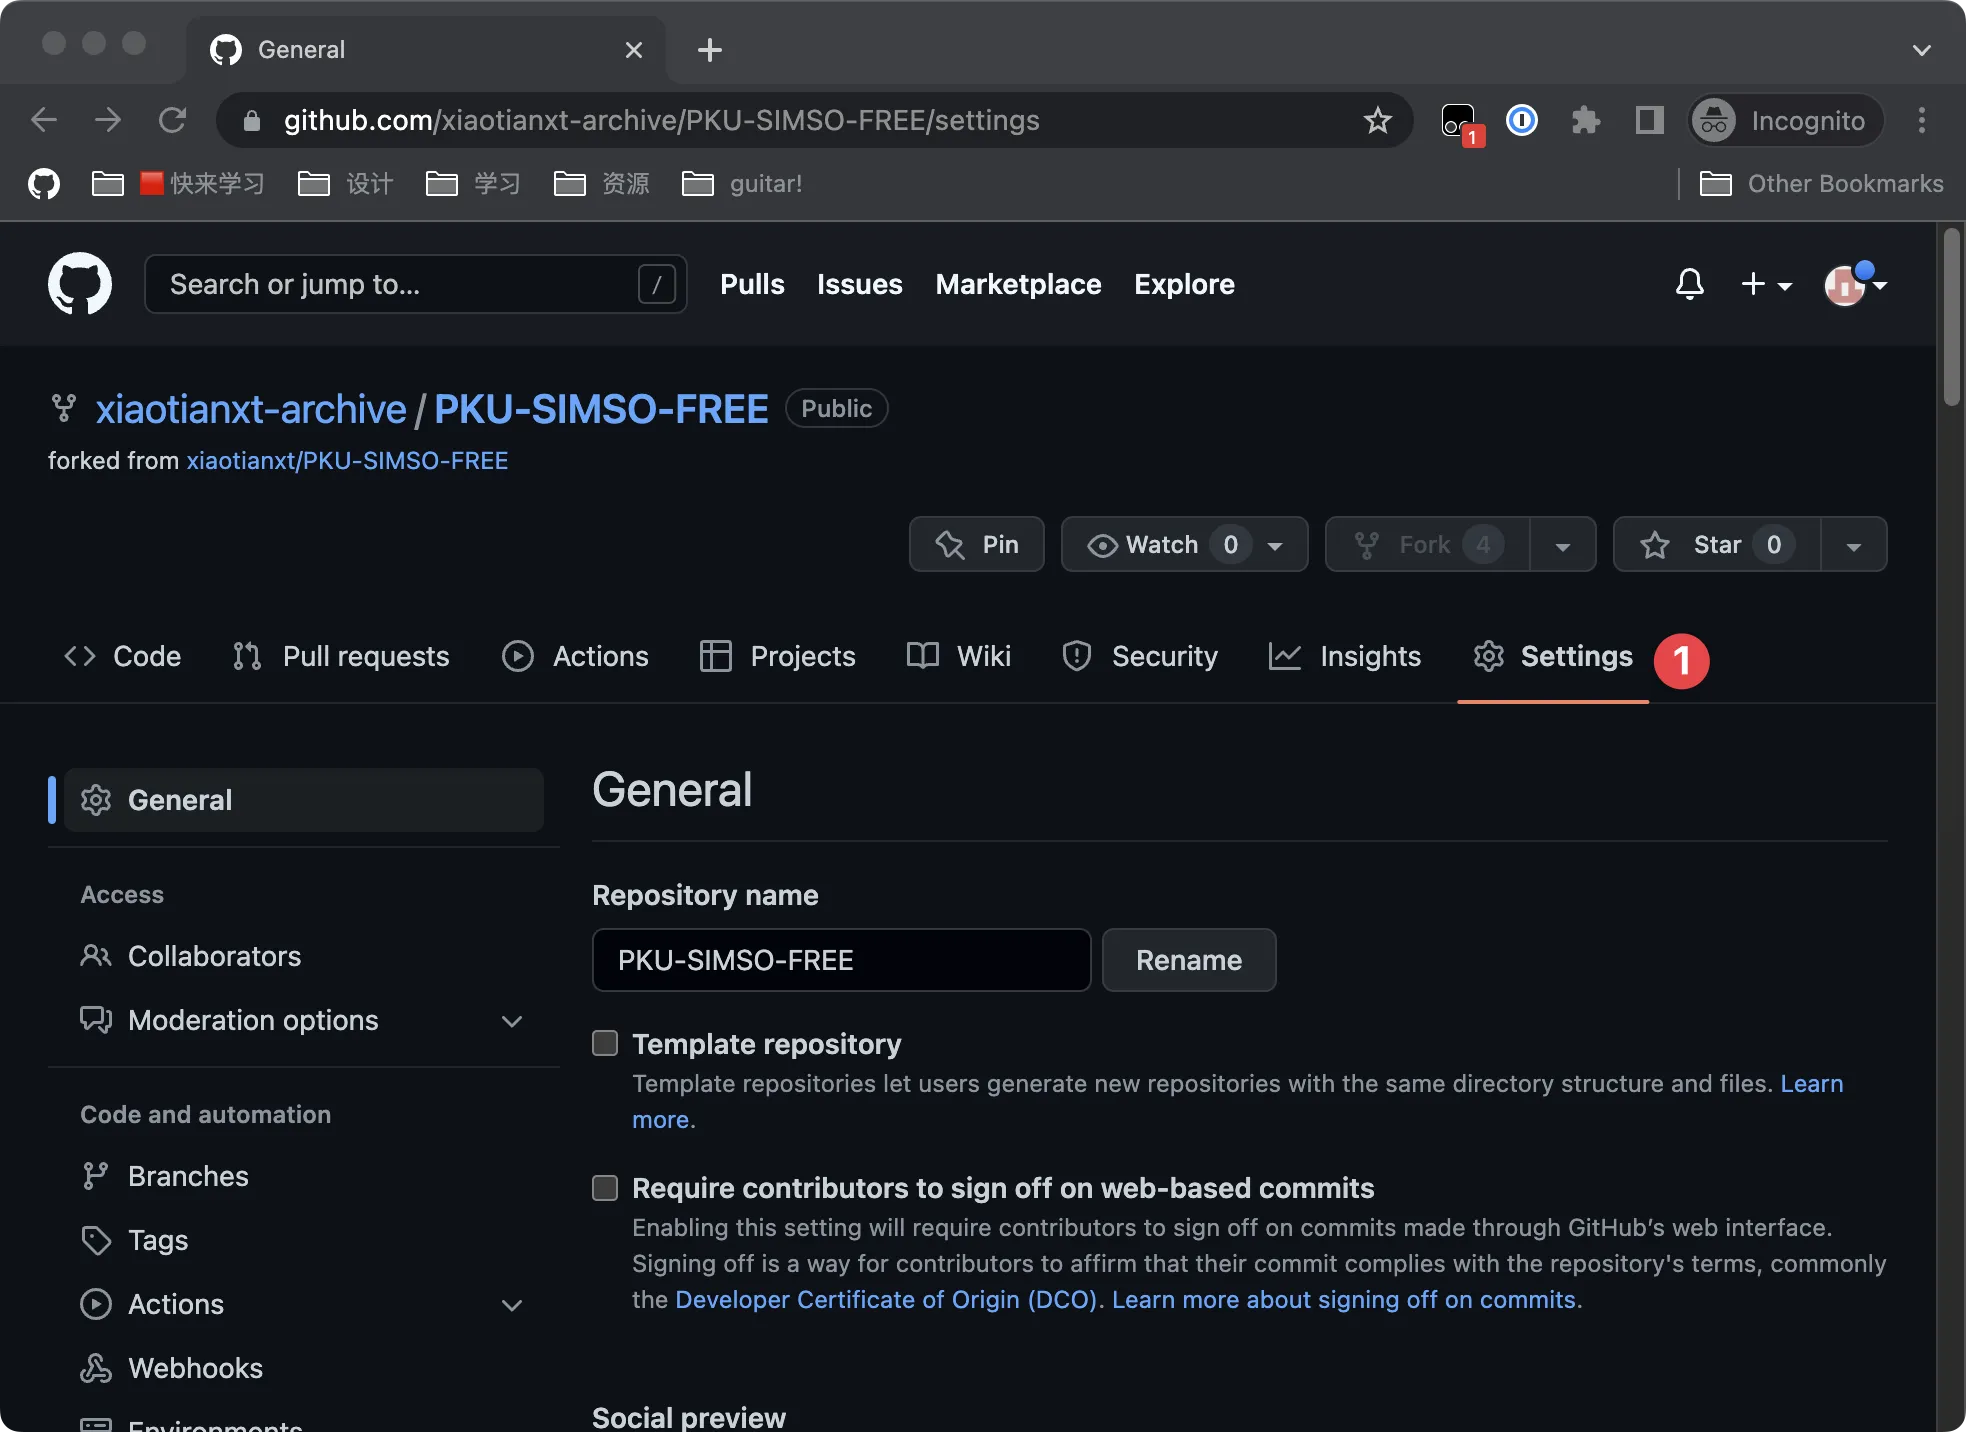Click the browser back arrow

point(44,120)
